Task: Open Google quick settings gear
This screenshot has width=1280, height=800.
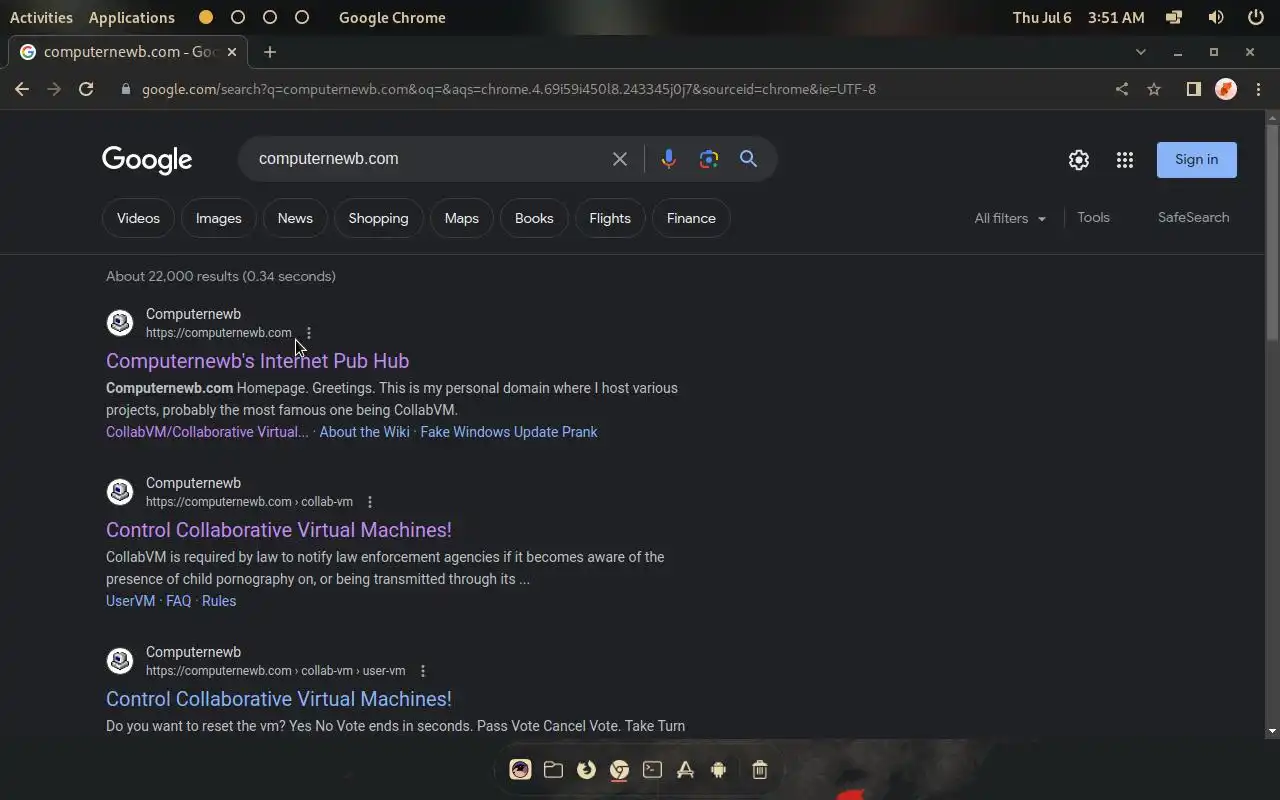Action: (1079, 160)
